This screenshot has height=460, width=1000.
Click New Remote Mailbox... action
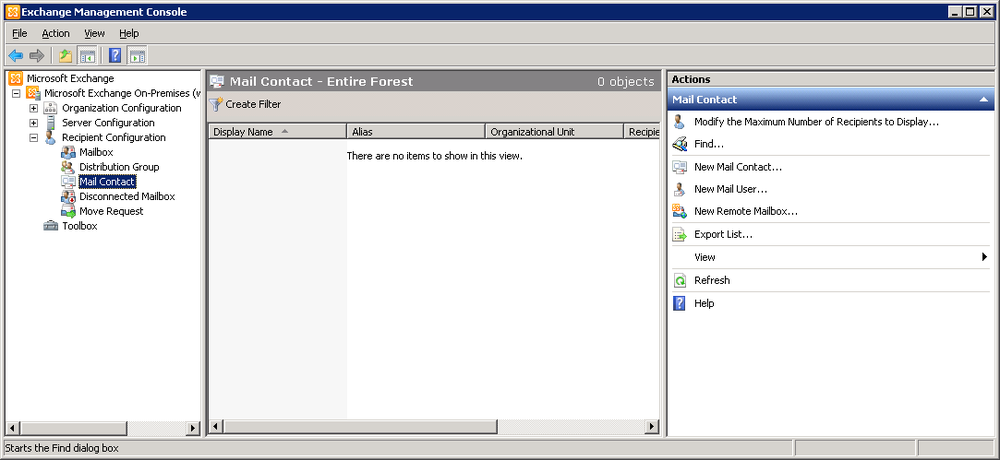point(746,211)
